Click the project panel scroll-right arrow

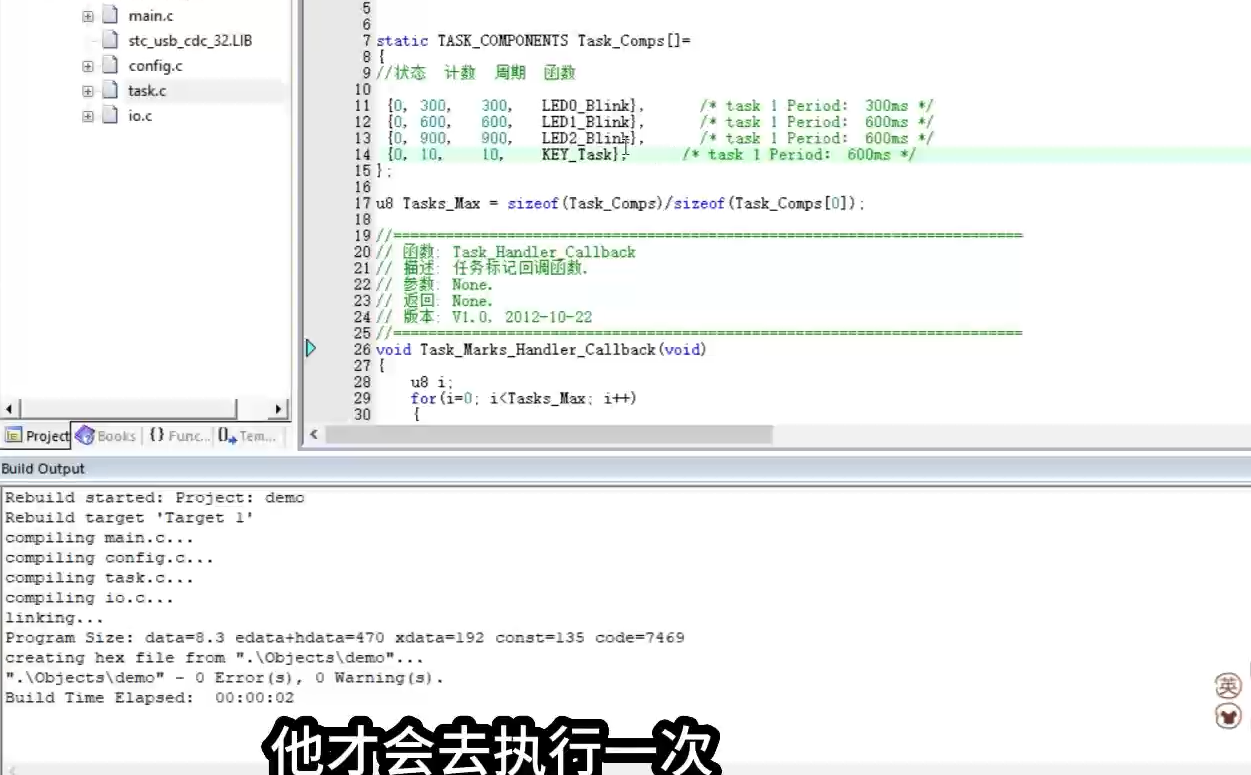pyautogui.click(x=279, y=409)
